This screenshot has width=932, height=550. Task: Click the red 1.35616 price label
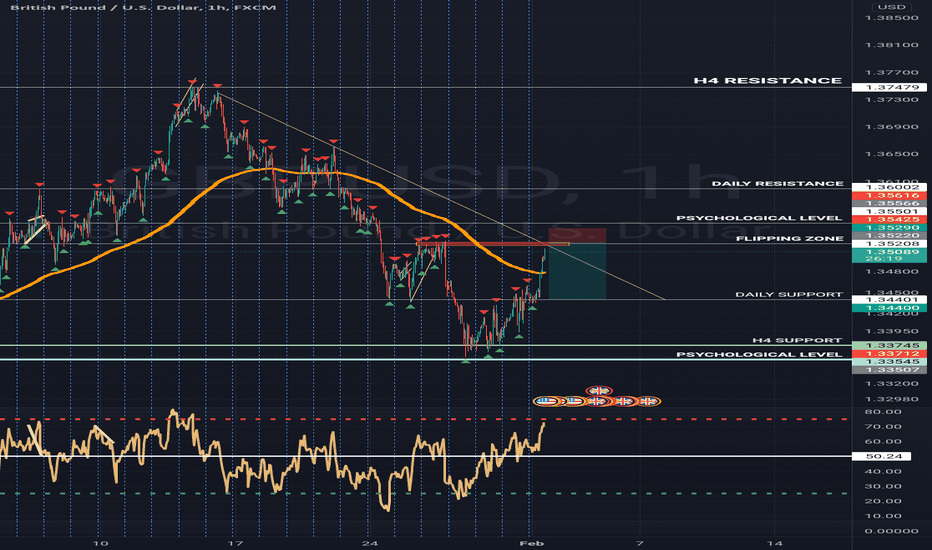(889, 196)
